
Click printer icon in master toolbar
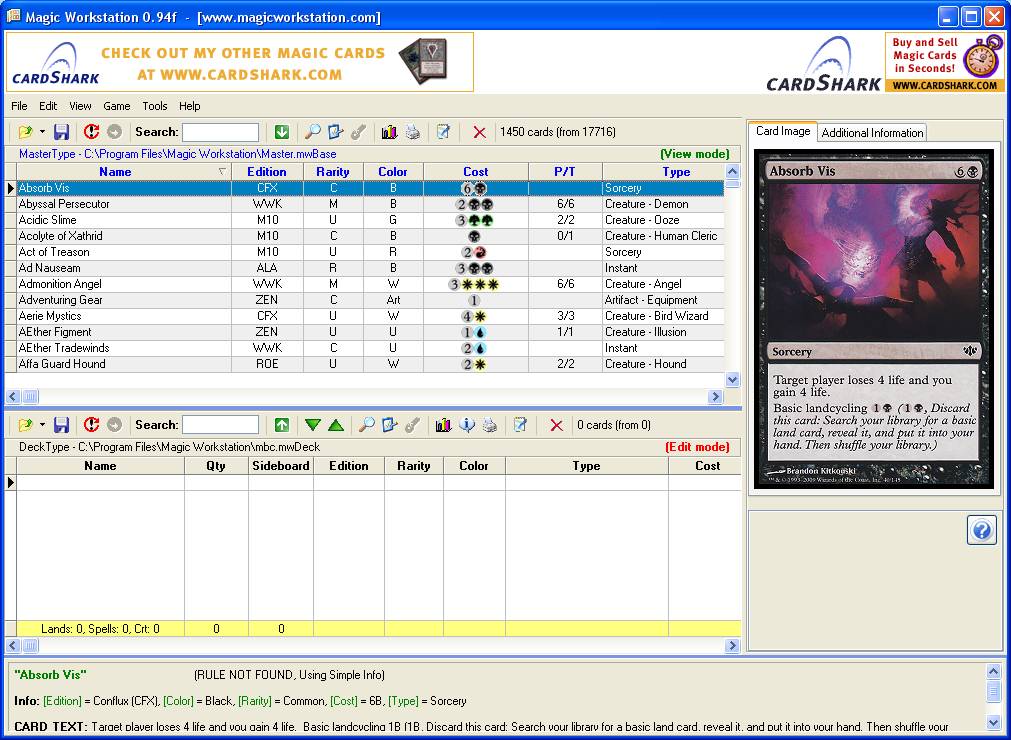pyautogui.click(x=413, y=132)
